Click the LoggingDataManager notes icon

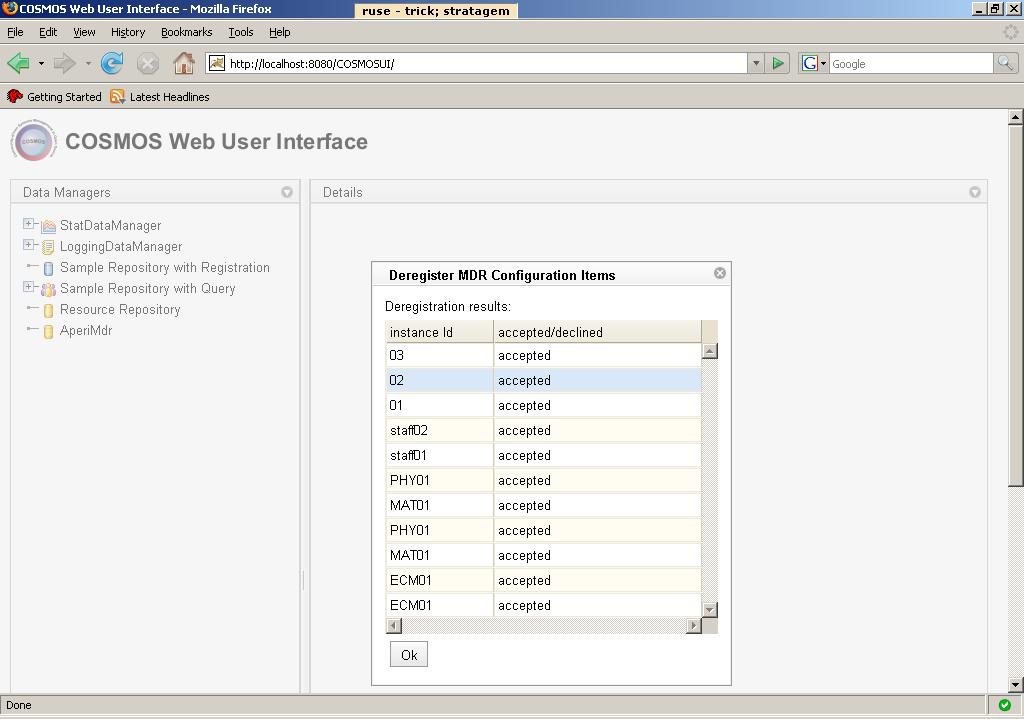48,247
